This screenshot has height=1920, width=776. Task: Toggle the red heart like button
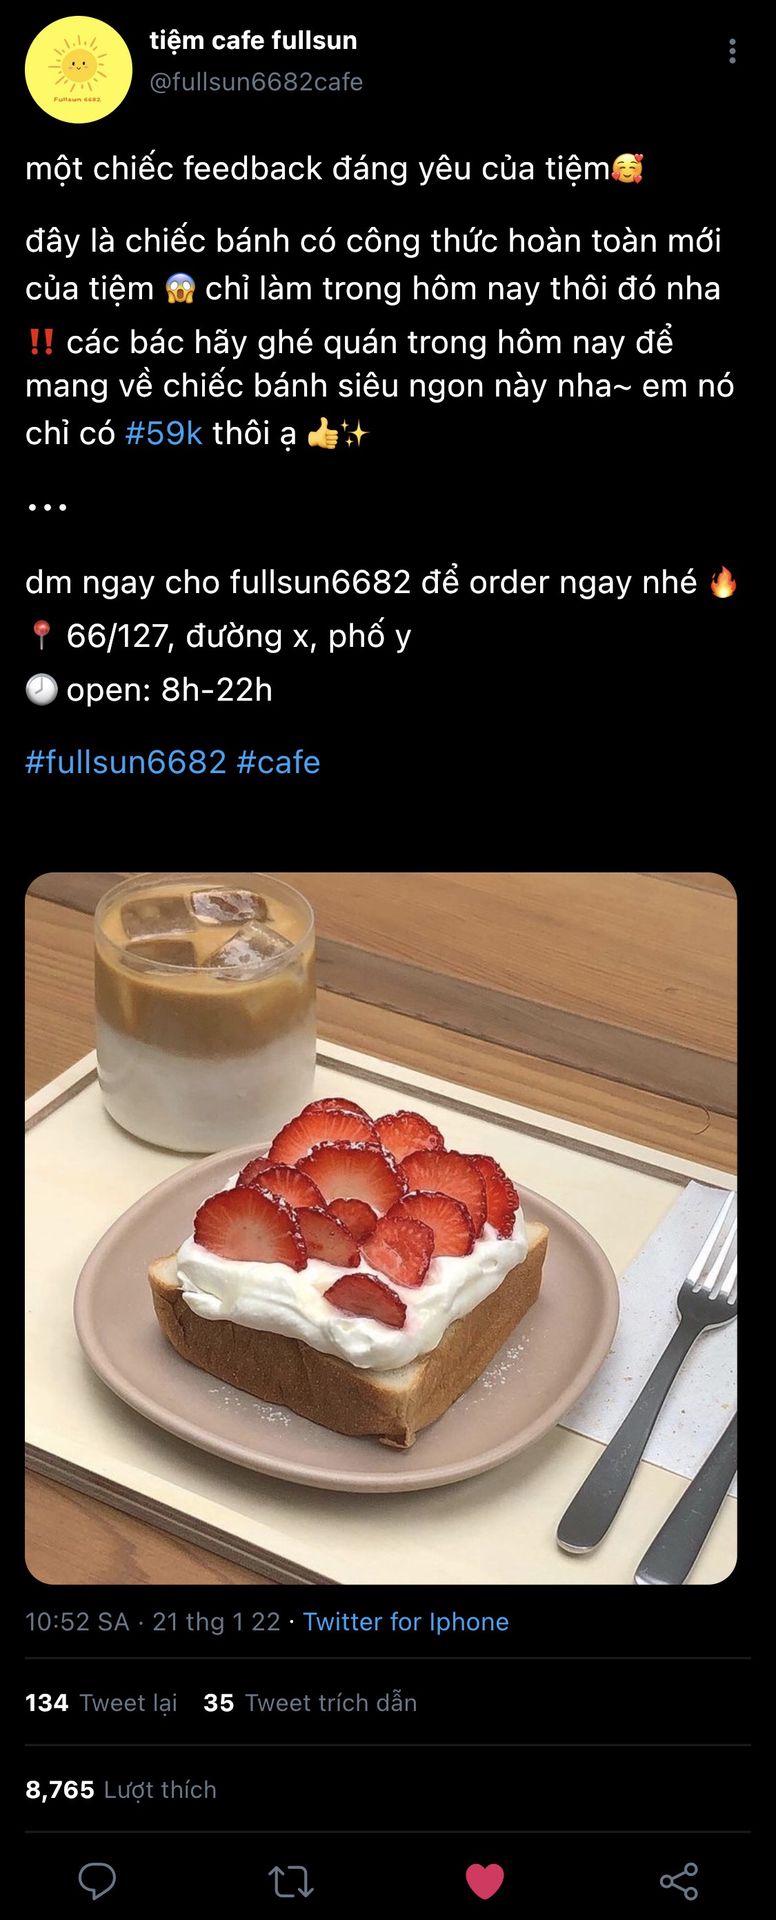(485, 1881)
